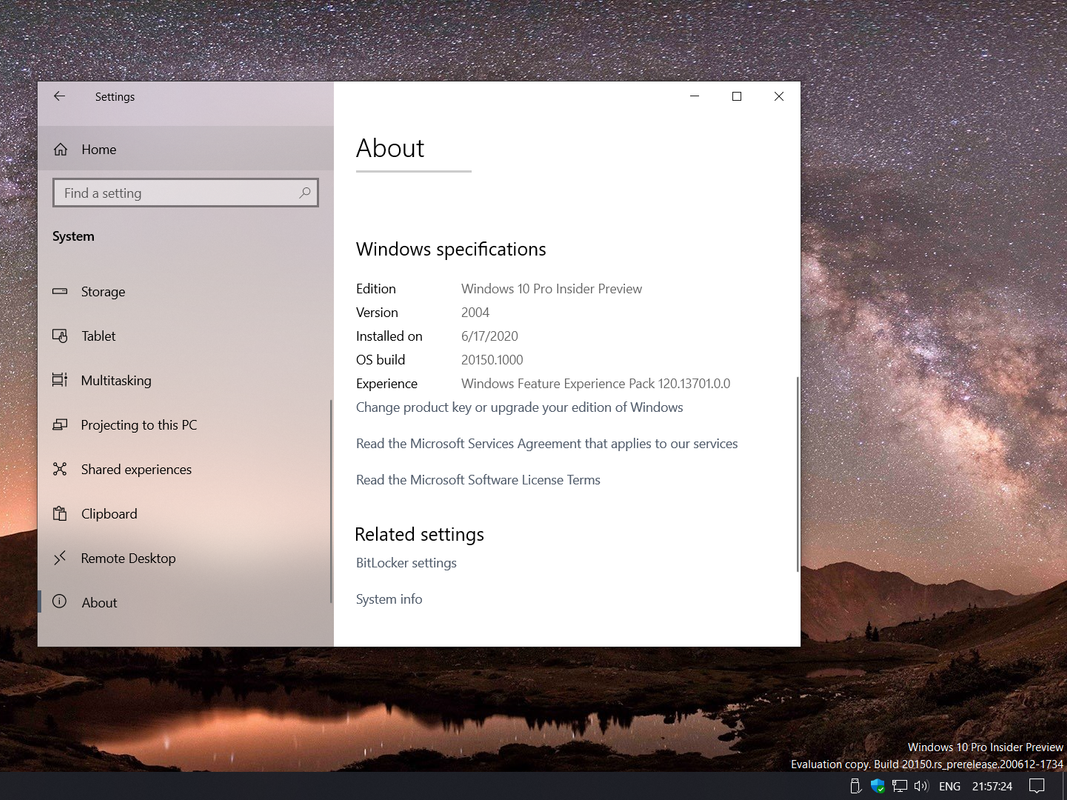Read the Microsoft Services Agreement link
Viewport: 1067px width, 800px height.
point(546,444)
